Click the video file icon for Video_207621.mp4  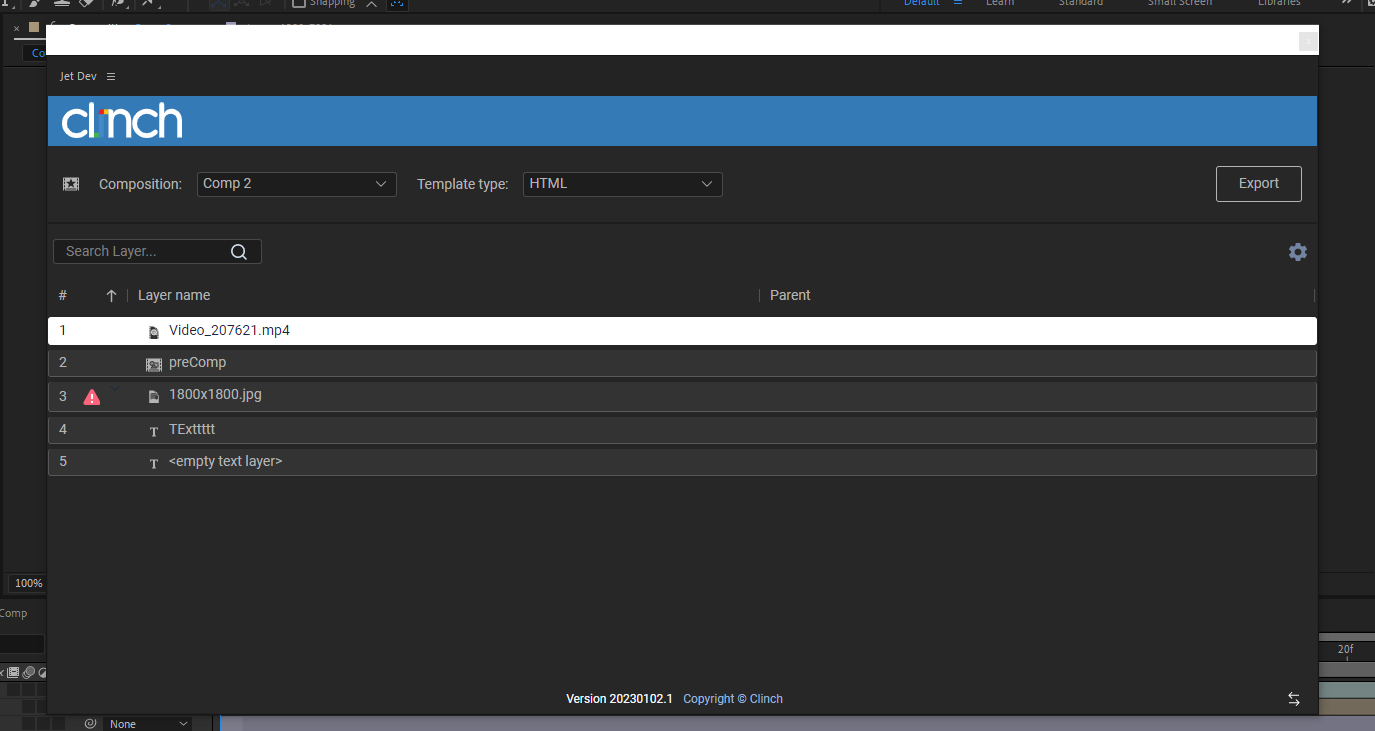pyautogui.click(x=153, y=332)
